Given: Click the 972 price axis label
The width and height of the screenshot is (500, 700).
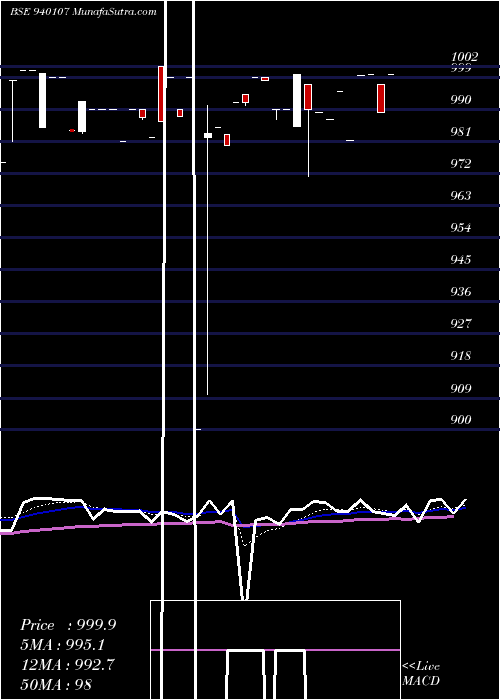Looking at the screenshot, I should coord(461,164).
